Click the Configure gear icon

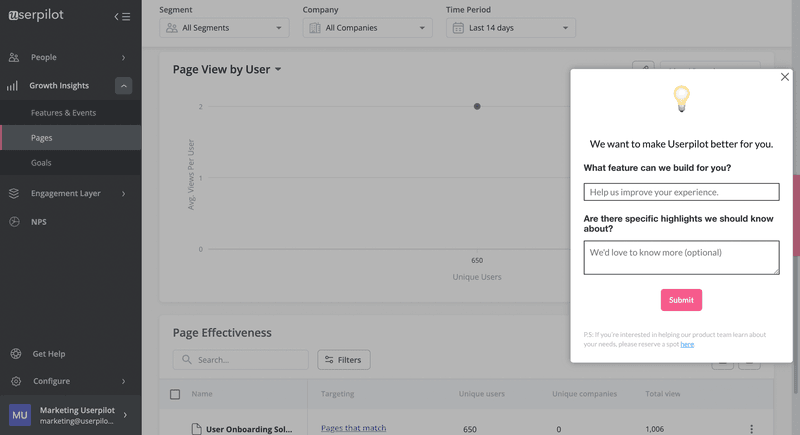pyautogui.click(x=16, y=381)
